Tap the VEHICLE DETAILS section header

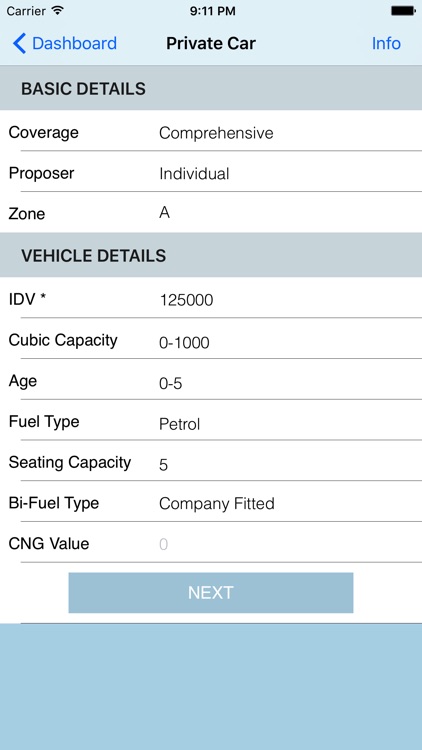pos(211,255)
